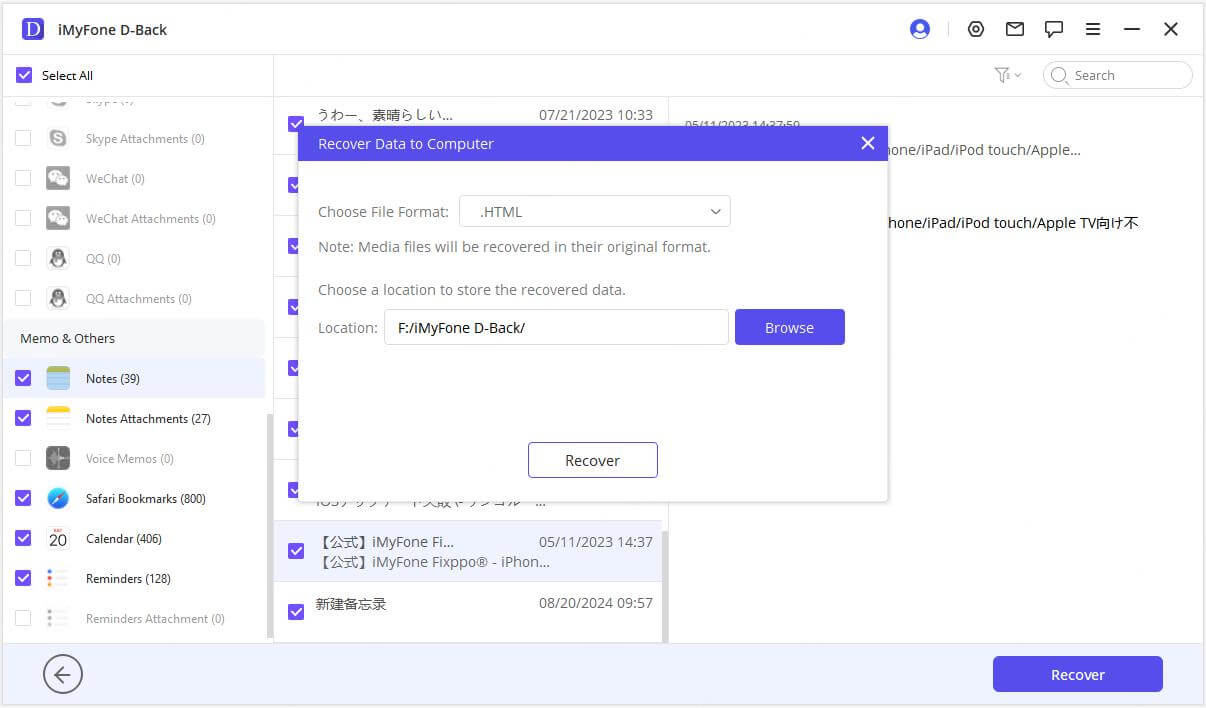Select Calendar (406) entry
This screenshot has height=708, width=1206.
coord(134,538)
